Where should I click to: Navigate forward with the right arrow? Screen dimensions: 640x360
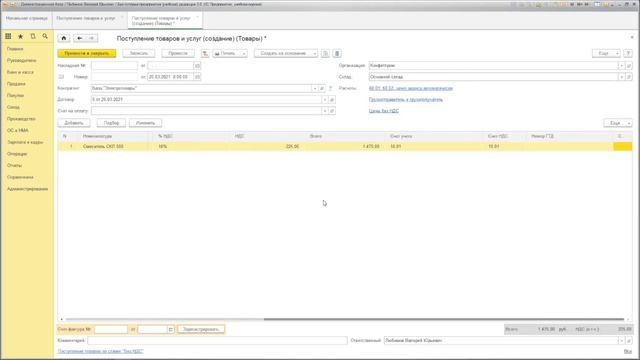click(91, 38)
